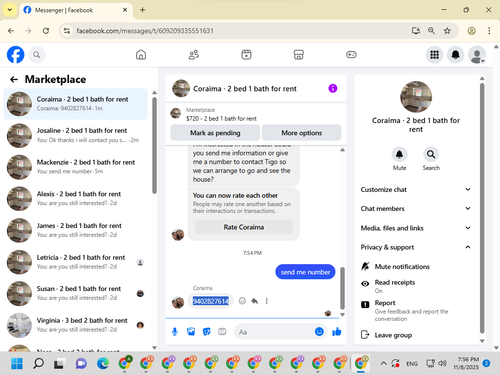Image resolution: width=500 pixels, height=375 pixels.
Task: Choose a GIF icon in composer
Action: [222, 332]
